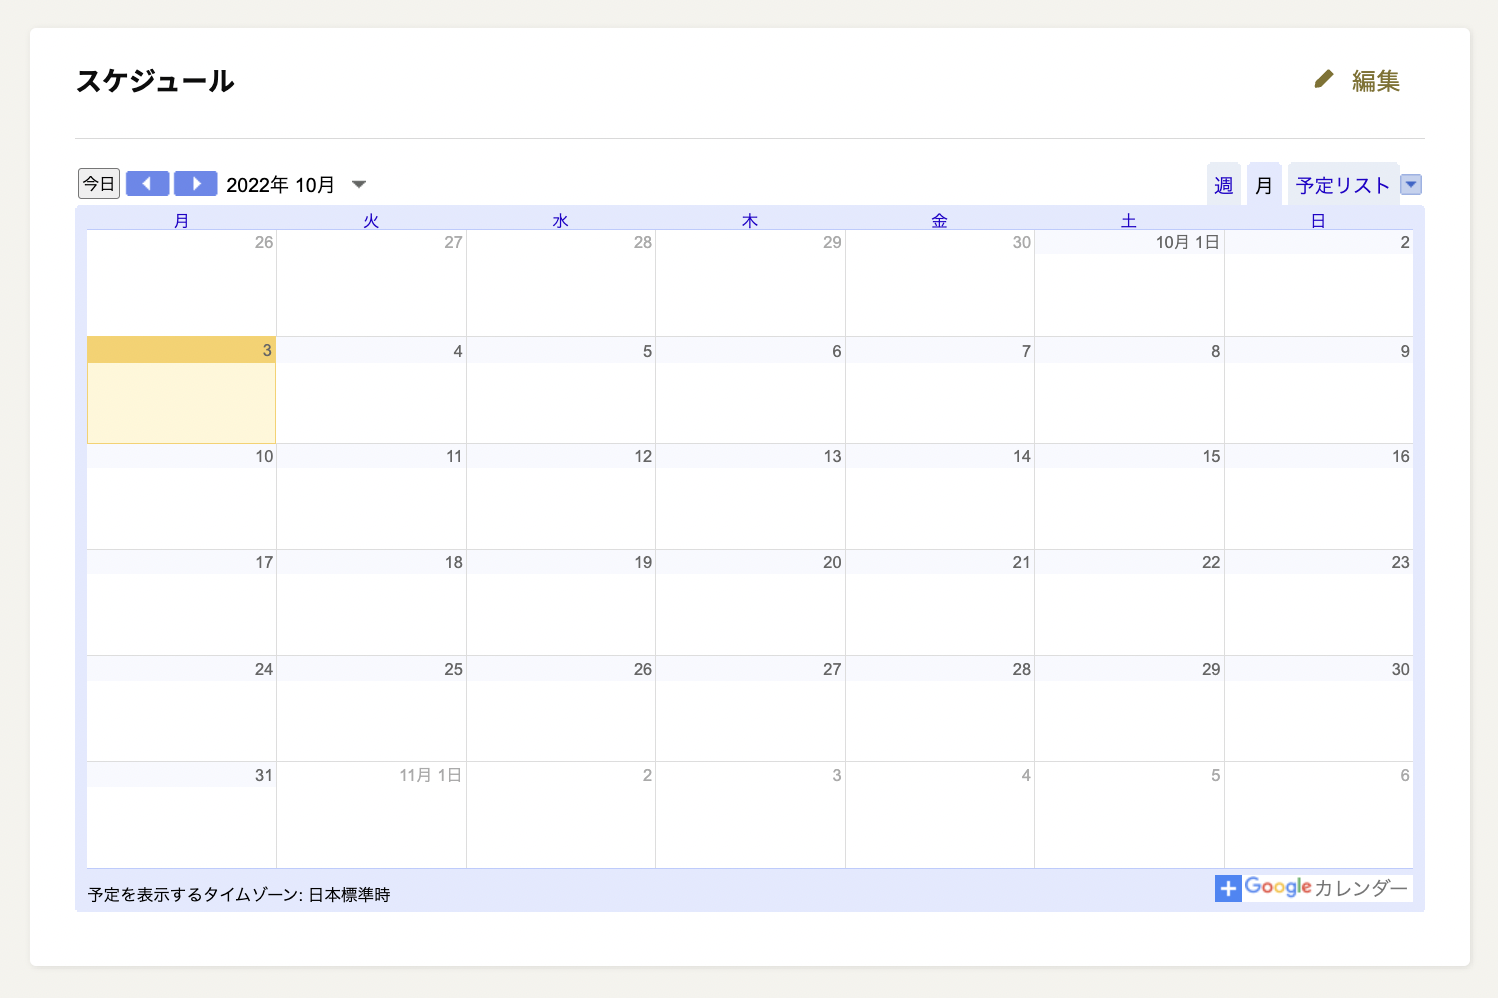Expand the dropdown arrow beside 予定リスト
The image size is (1498, 998).
click(x=1411, y=185)
